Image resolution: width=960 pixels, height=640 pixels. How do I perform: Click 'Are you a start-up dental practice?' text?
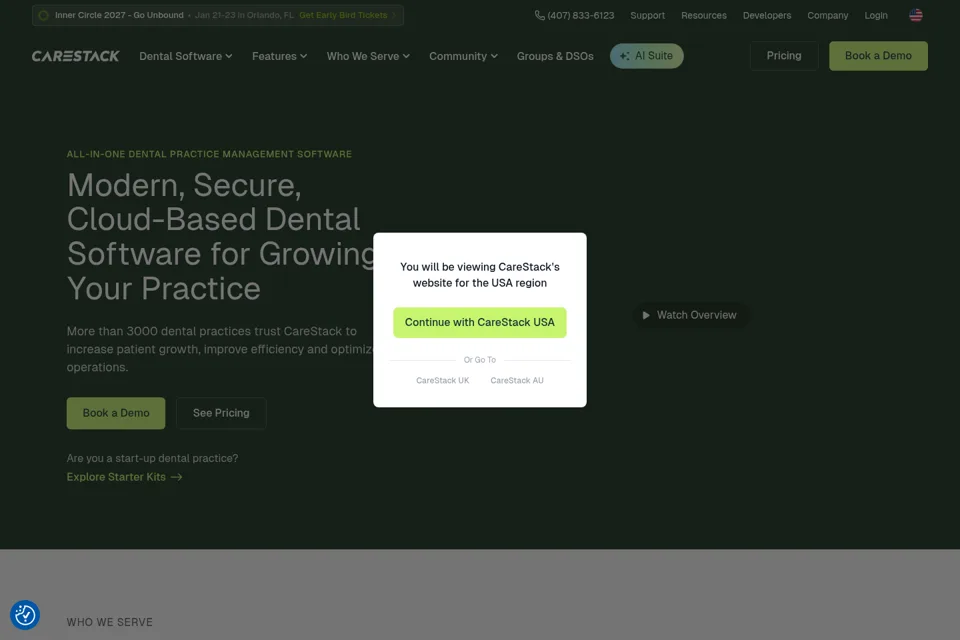[x=152, y=458]
